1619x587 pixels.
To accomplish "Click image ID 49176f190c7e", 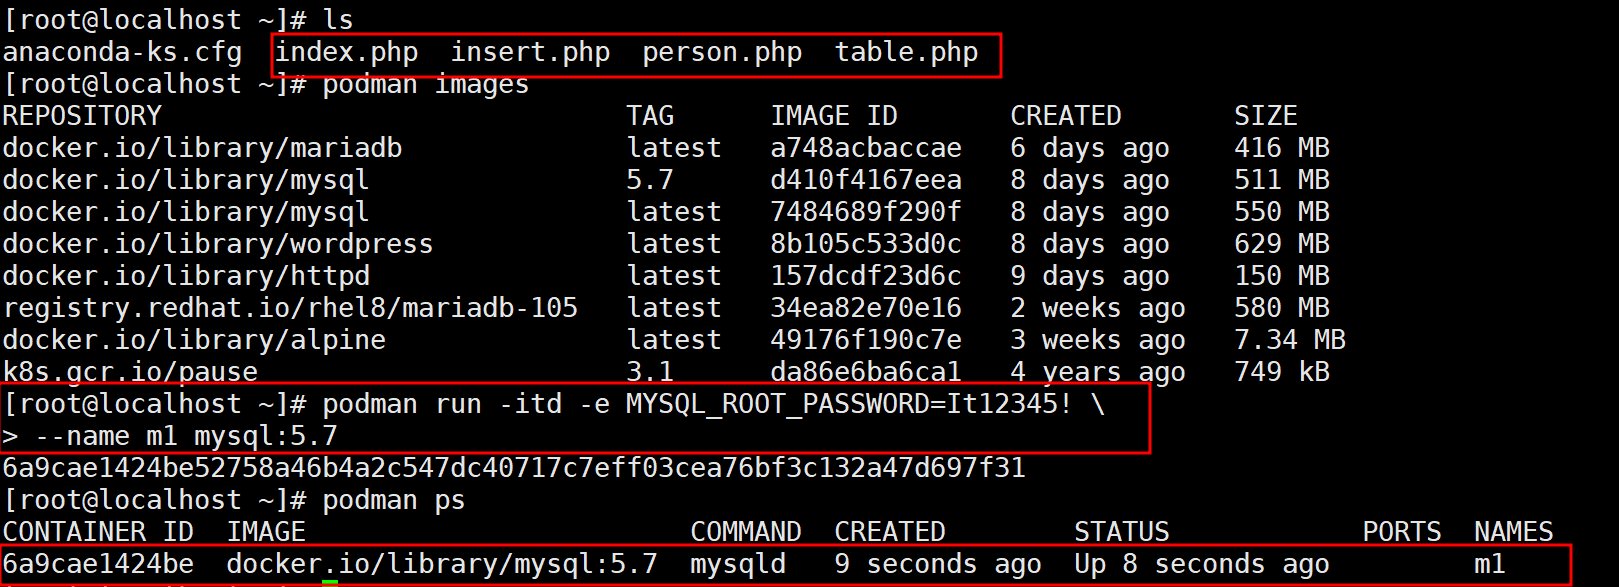I will coord(866,340).
